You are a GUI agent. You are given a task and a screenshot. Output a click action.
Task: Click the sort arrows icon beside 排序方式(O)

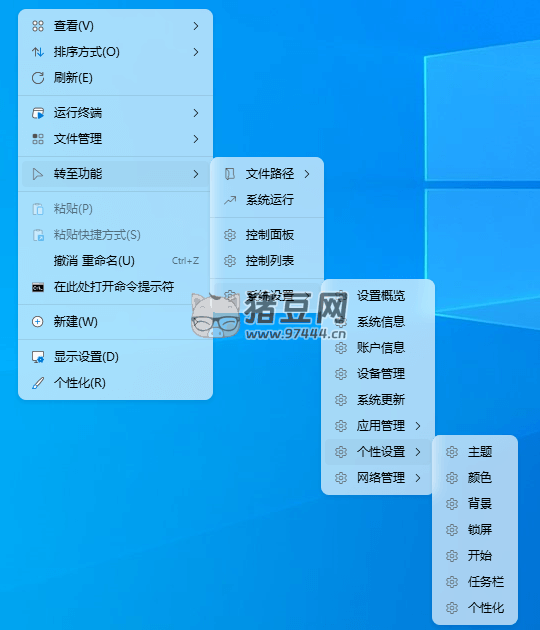(x=38, y=52)
